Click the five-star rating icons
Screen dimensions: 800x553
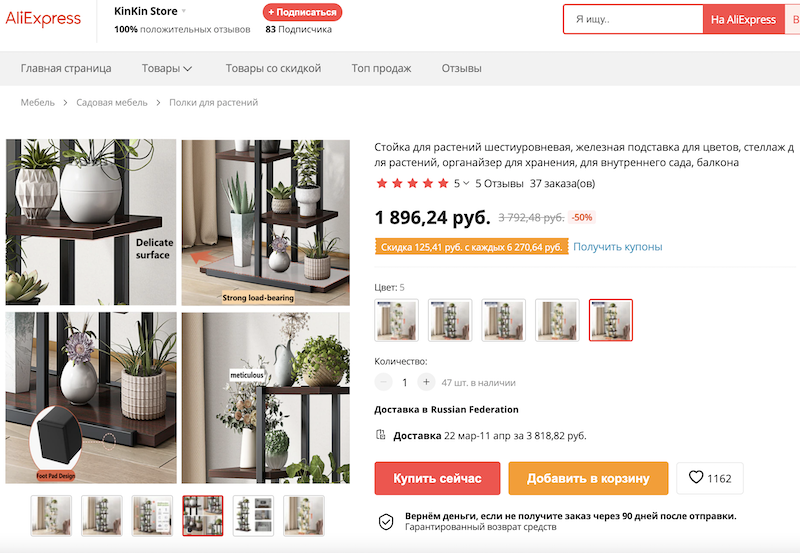(x=412, y=184)
